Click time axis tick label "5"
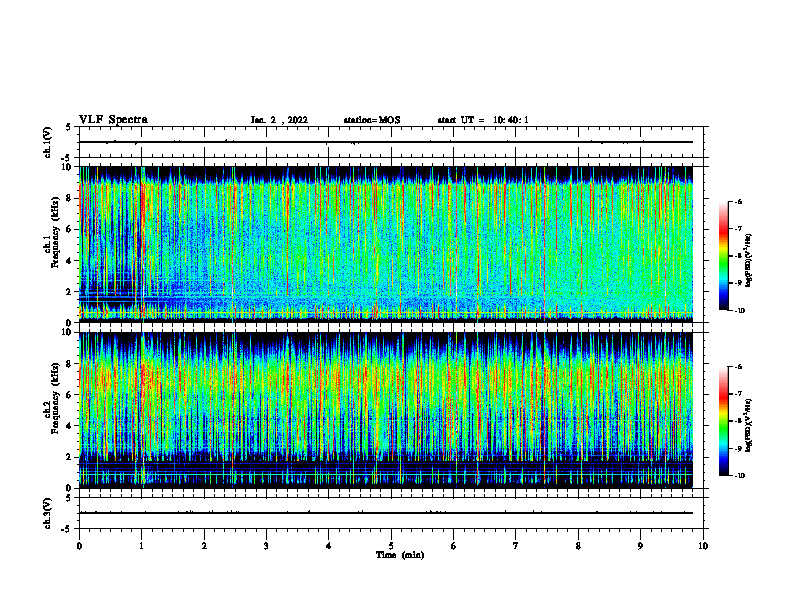This screenshot has height=612, width=792. [x=391, y=546]
